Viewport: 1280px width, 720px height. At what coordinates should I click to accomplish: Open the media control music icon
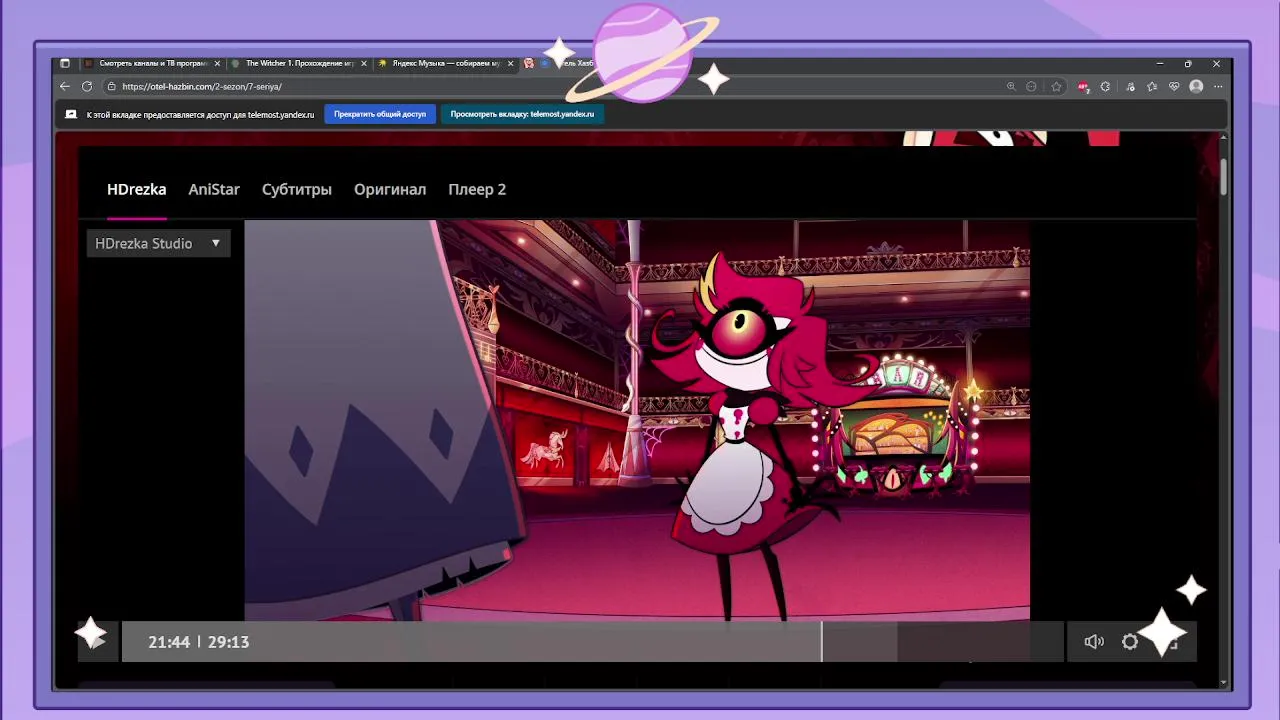tap(1130, 87)
